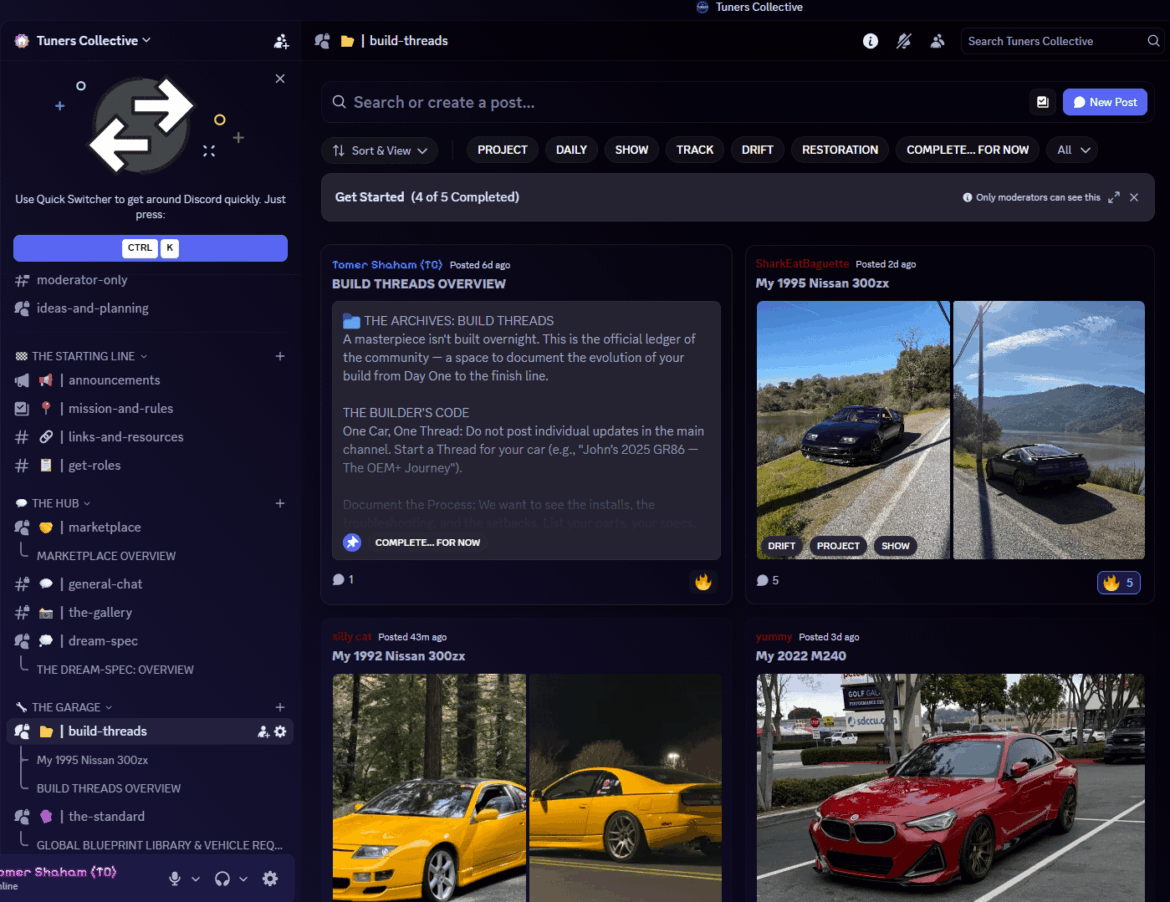Viewport: 1170px width, 902px height.
Task: Open the get-roles channel
Action: point(149,466)
